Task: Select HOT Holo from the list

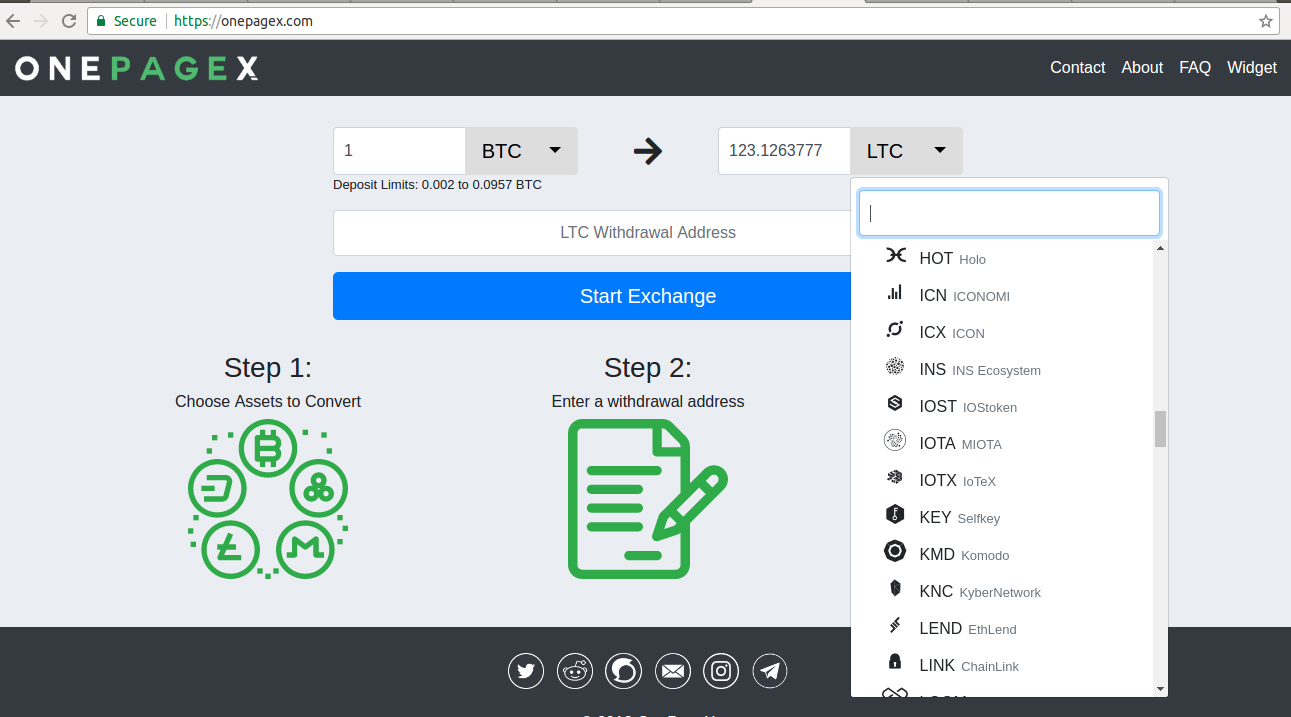Action: pyautogui.click(x=1003, y=258)
